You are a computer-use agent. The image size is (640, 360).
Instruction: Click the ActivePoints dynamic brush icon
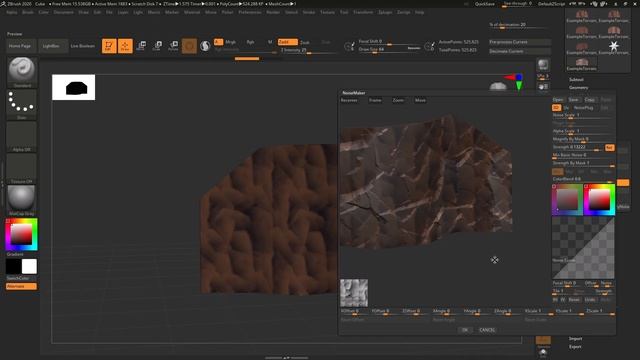tap(429, 46)
